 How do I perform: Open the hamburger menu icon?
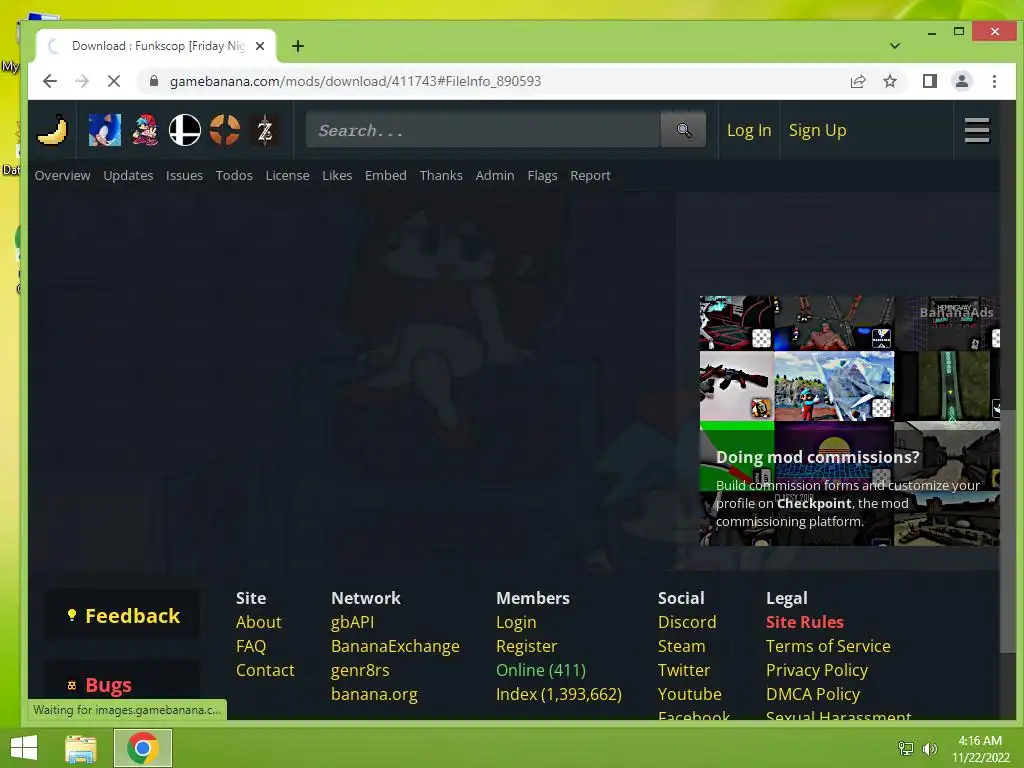[977, 130]
